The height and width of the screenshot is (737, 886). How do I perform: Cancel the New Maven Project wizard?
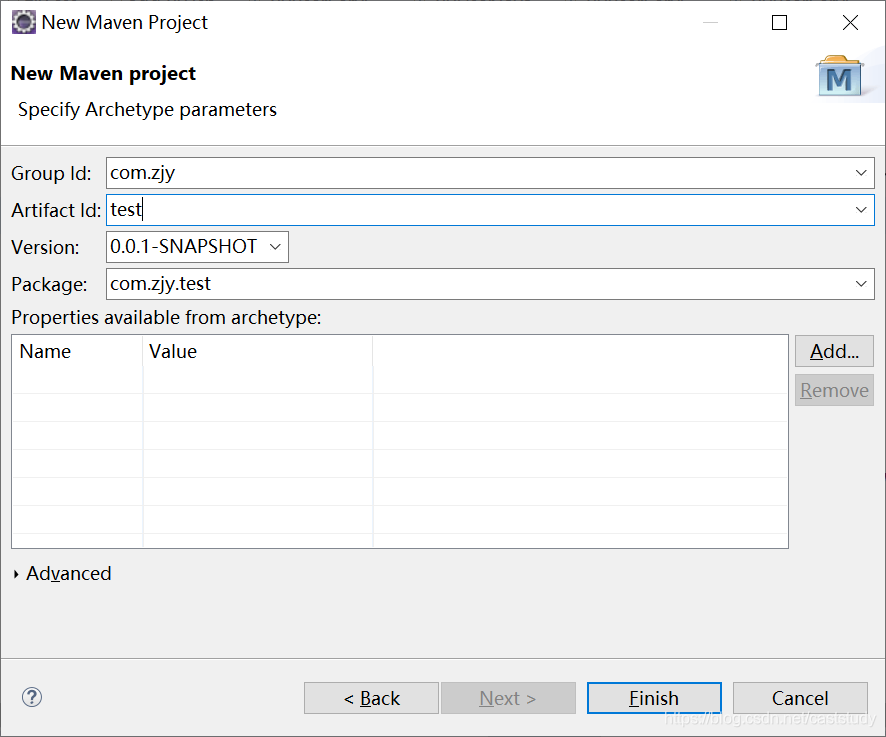pos(800,699)
